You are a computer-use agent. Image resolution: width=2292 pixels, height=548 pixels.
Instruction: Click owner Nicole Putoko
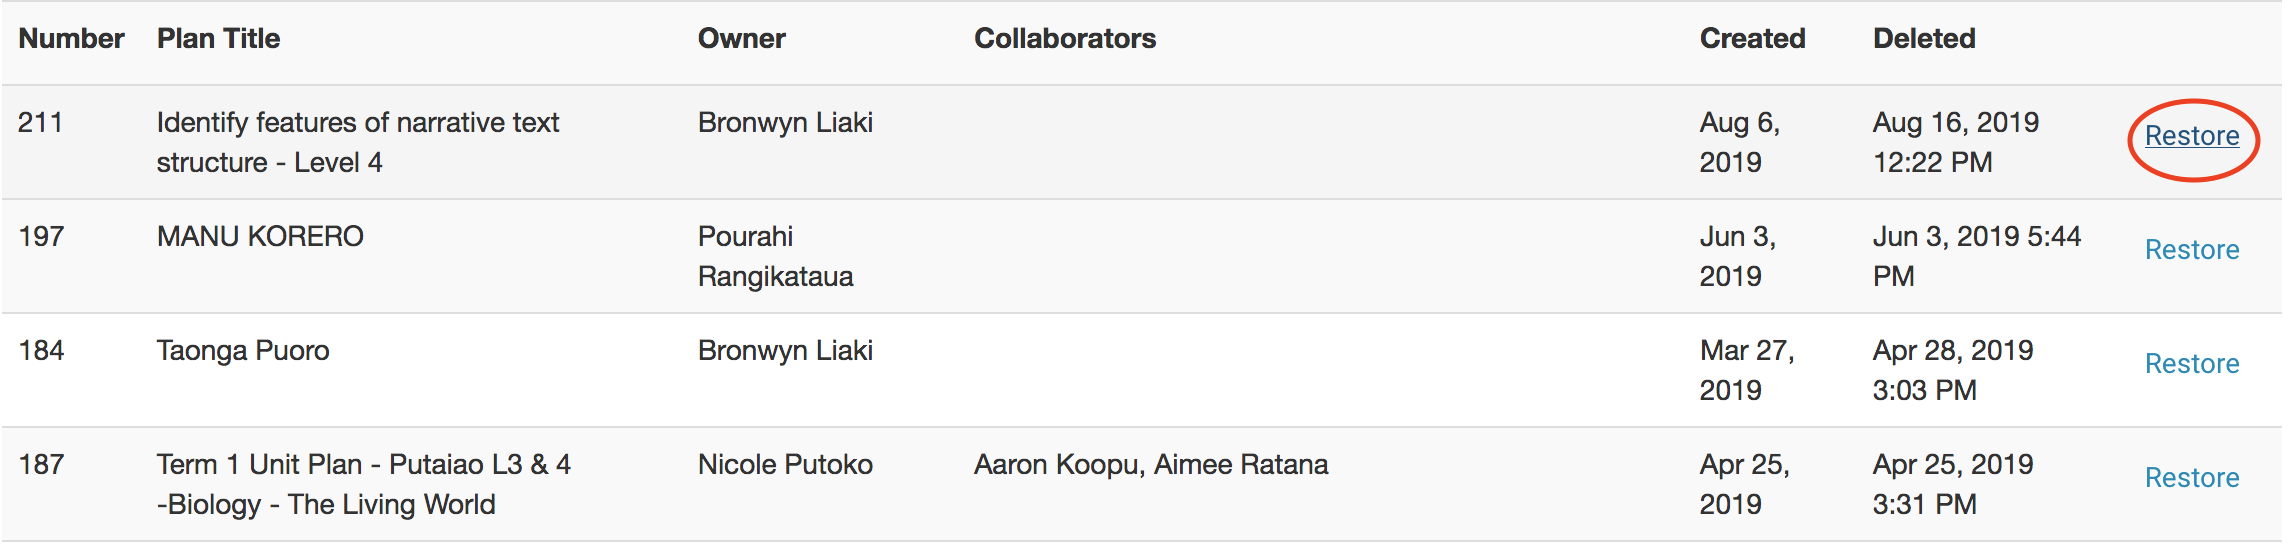(785, 464)
